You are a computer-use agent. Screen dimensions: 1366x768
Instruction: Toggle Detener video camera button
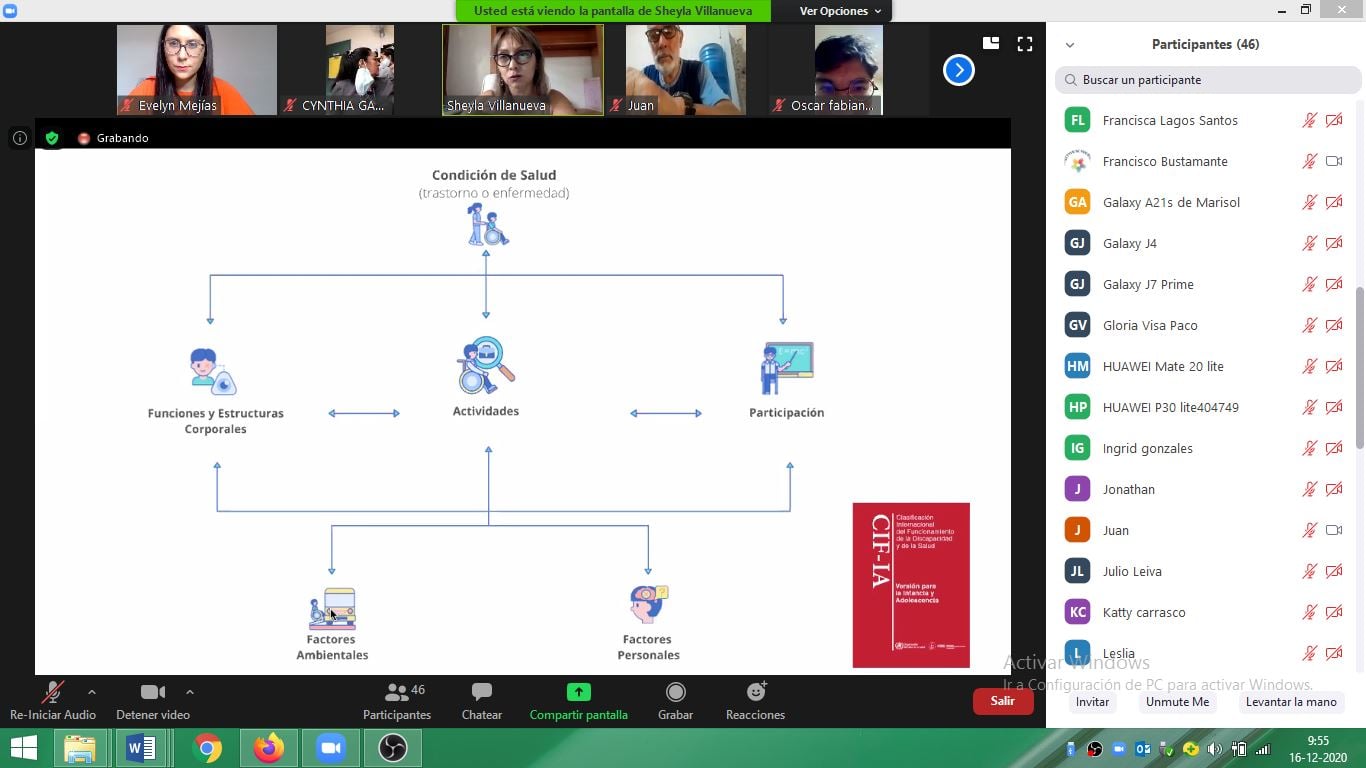(152, 693)
